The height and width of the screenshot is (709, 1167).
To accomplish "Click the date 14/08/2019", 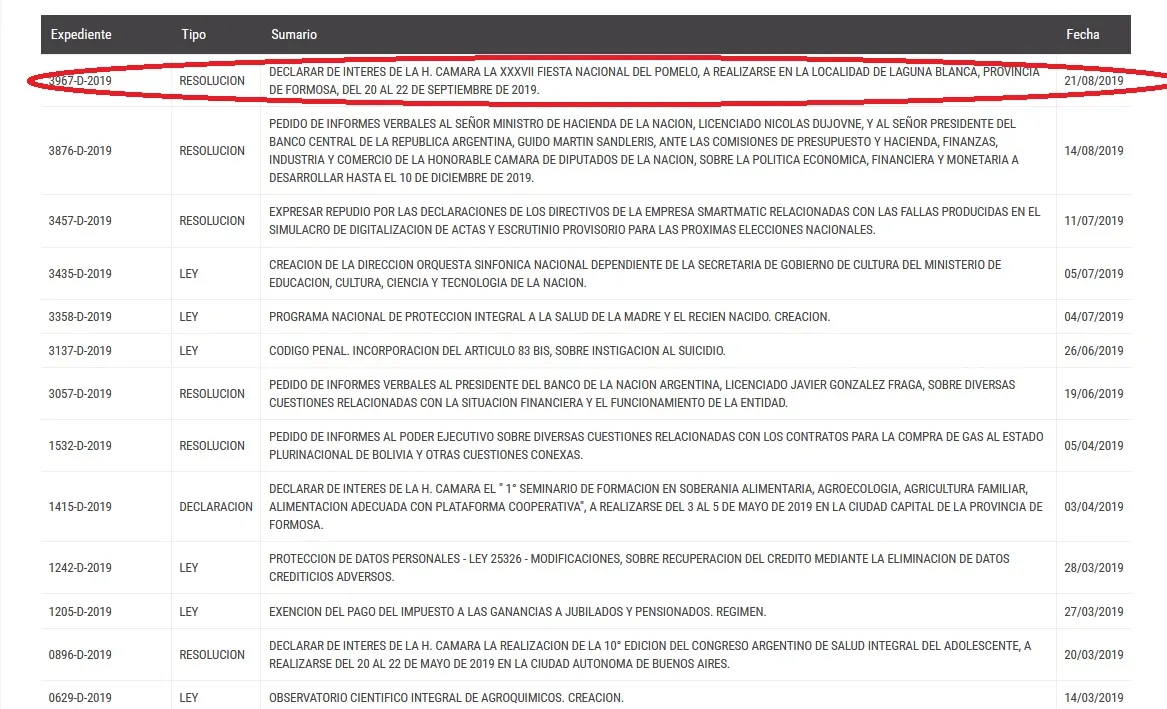I will point(1093,150).
